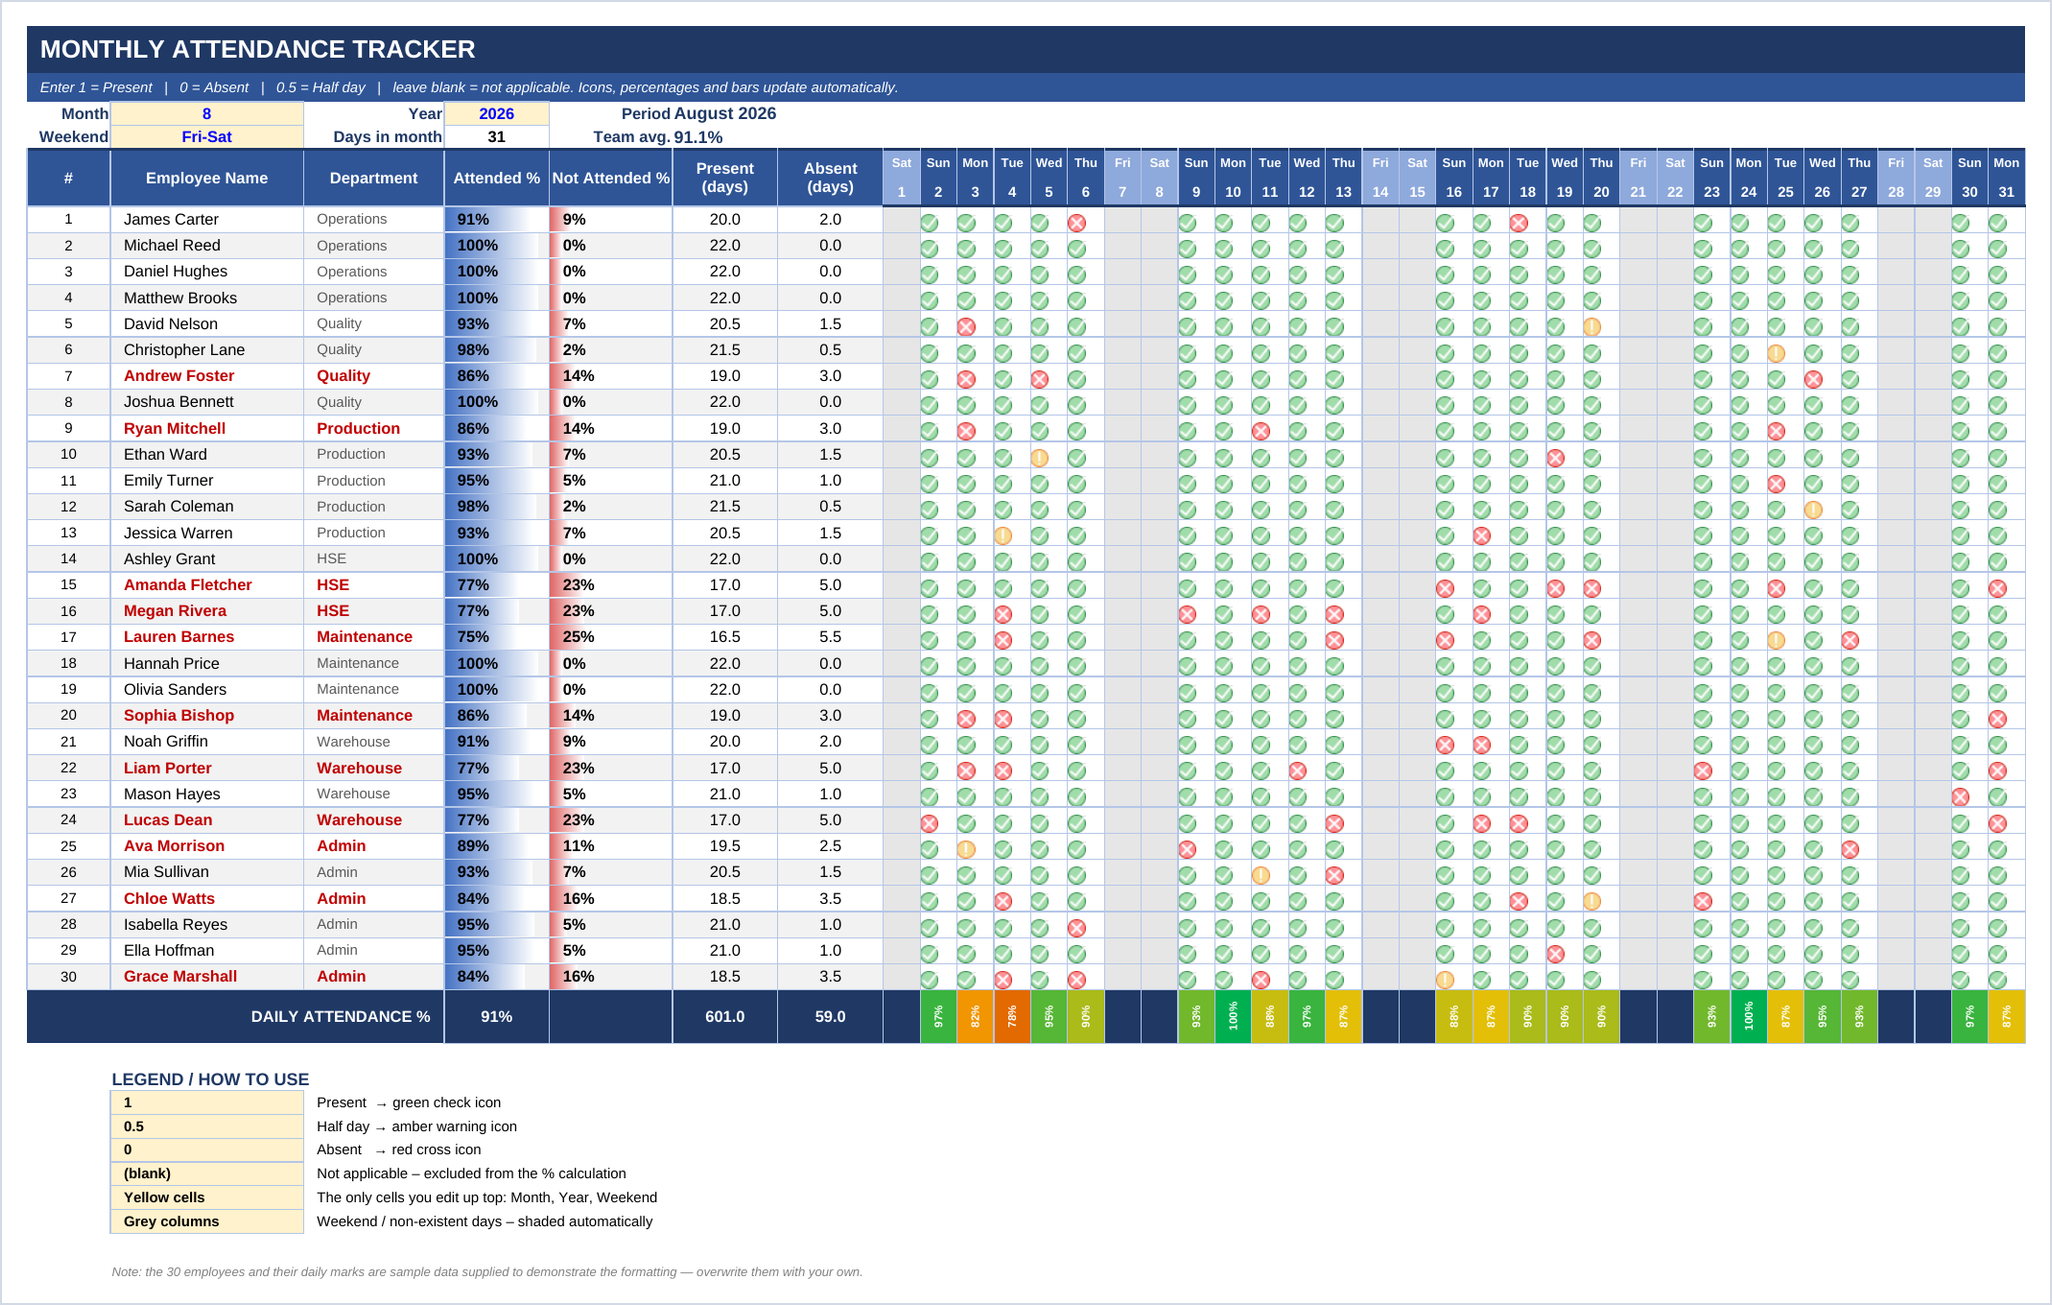Select Mason Hayes' red cross on Sun 30
Image resolution: width=2052 pixels, height=1305 pixels.
[x=1960, y=797]
